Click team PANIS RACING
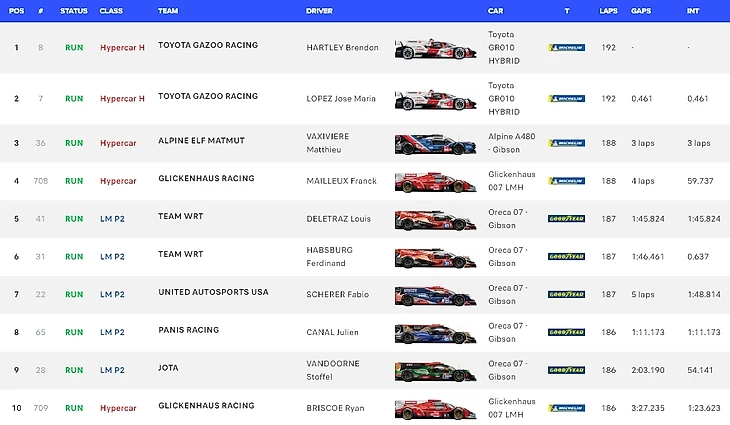This screenshot has height=425, width=730. (x=189, y=330)
